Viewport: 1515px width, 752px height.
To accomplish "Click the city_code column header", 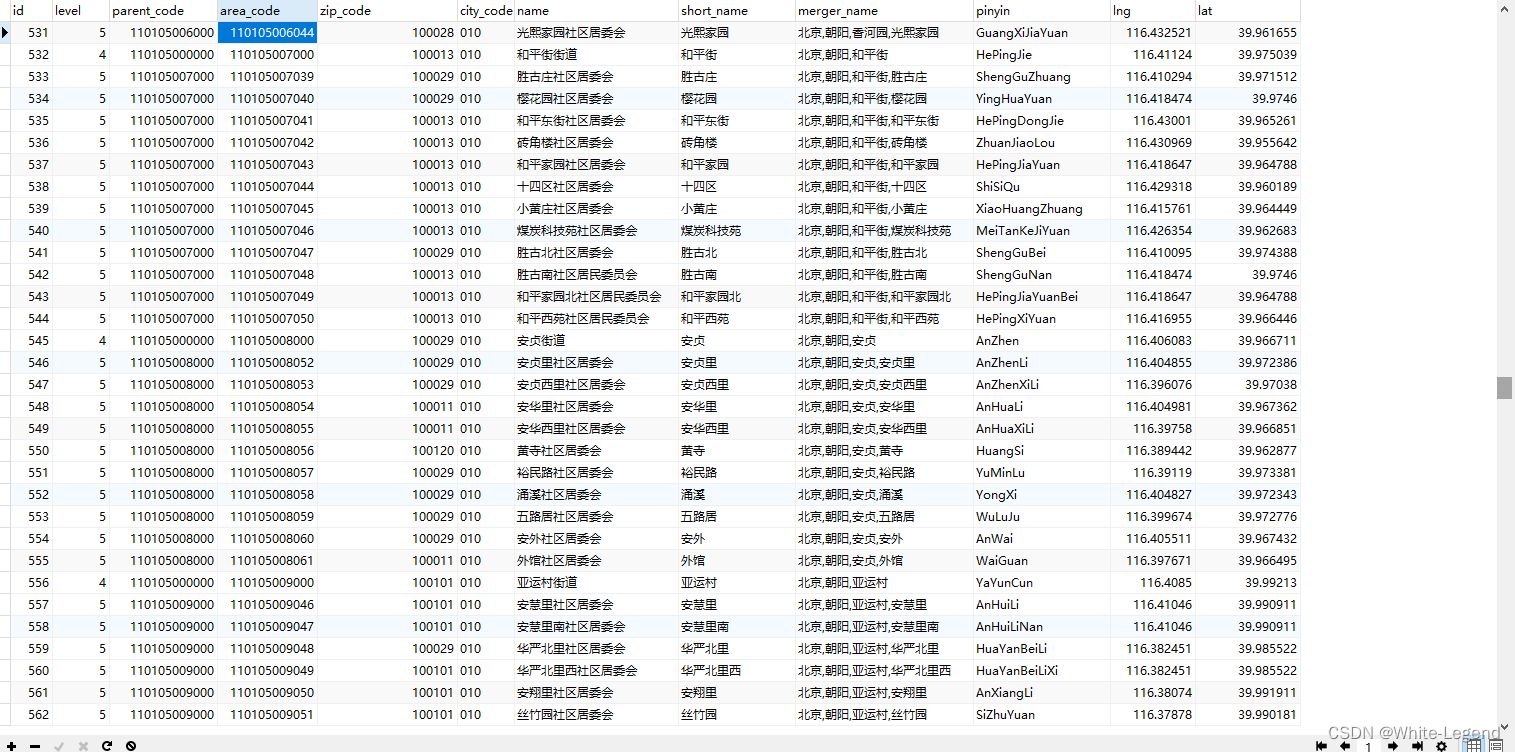I will [x=486, y=11].
